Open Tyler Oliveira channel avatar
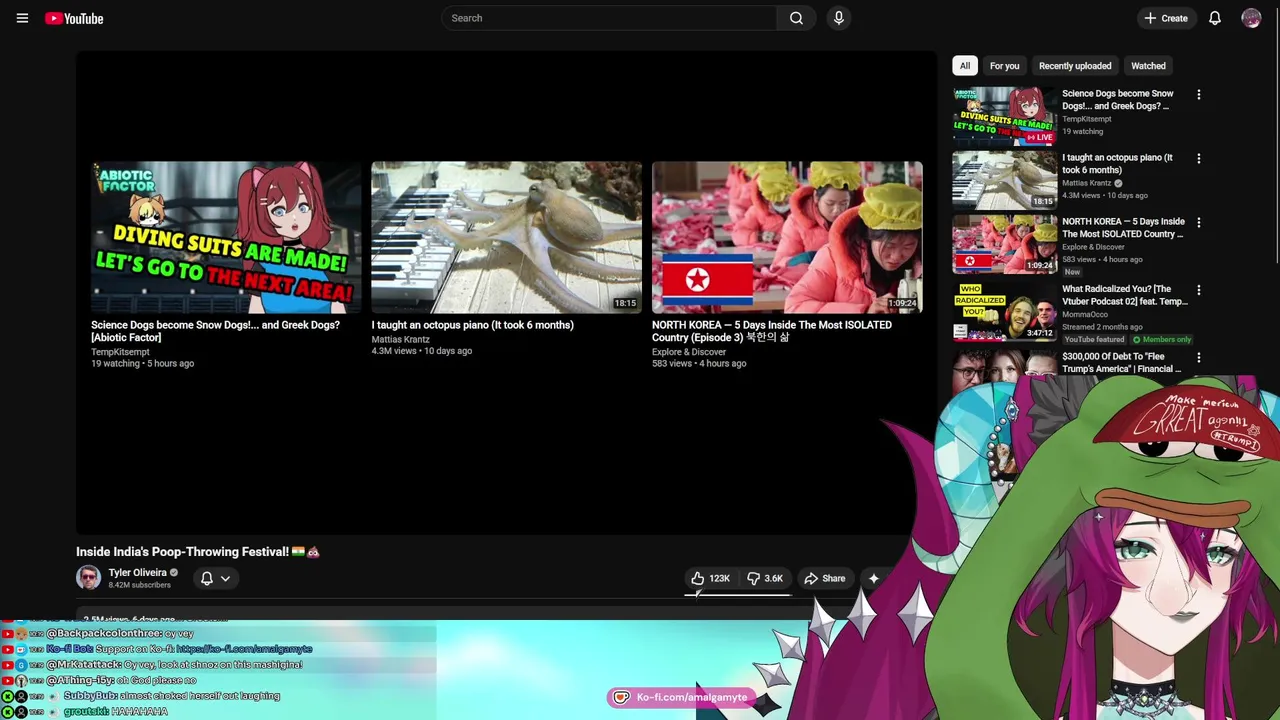The height and width of the screenshot is (720, 1280). [x=88, y=578]
